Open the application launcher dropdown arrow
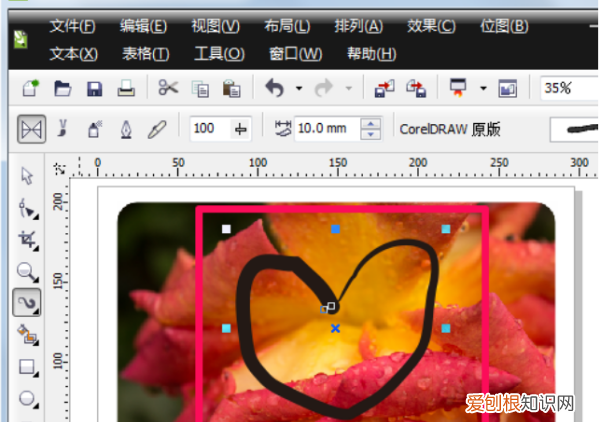This screenshot has width=600, height=422. click(x=483, y=89)
